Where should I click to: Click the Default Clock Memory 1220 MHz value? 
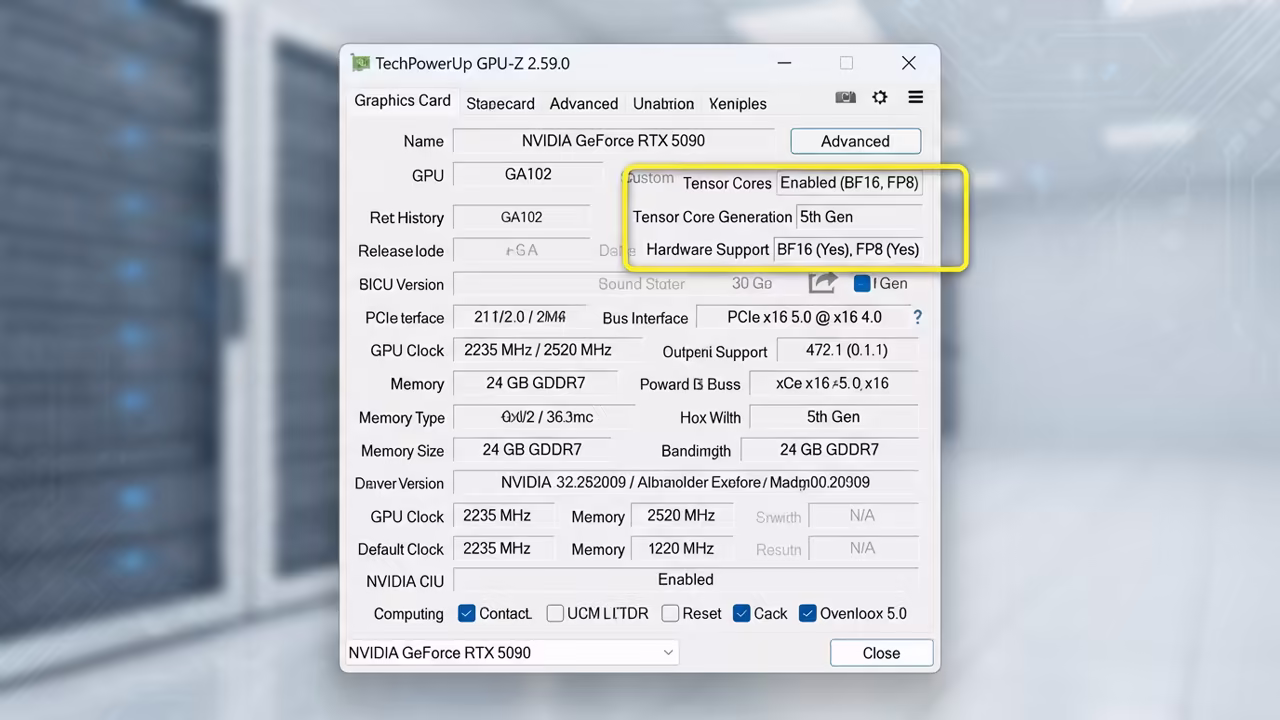pyautogui.click(x=681, y=548)
